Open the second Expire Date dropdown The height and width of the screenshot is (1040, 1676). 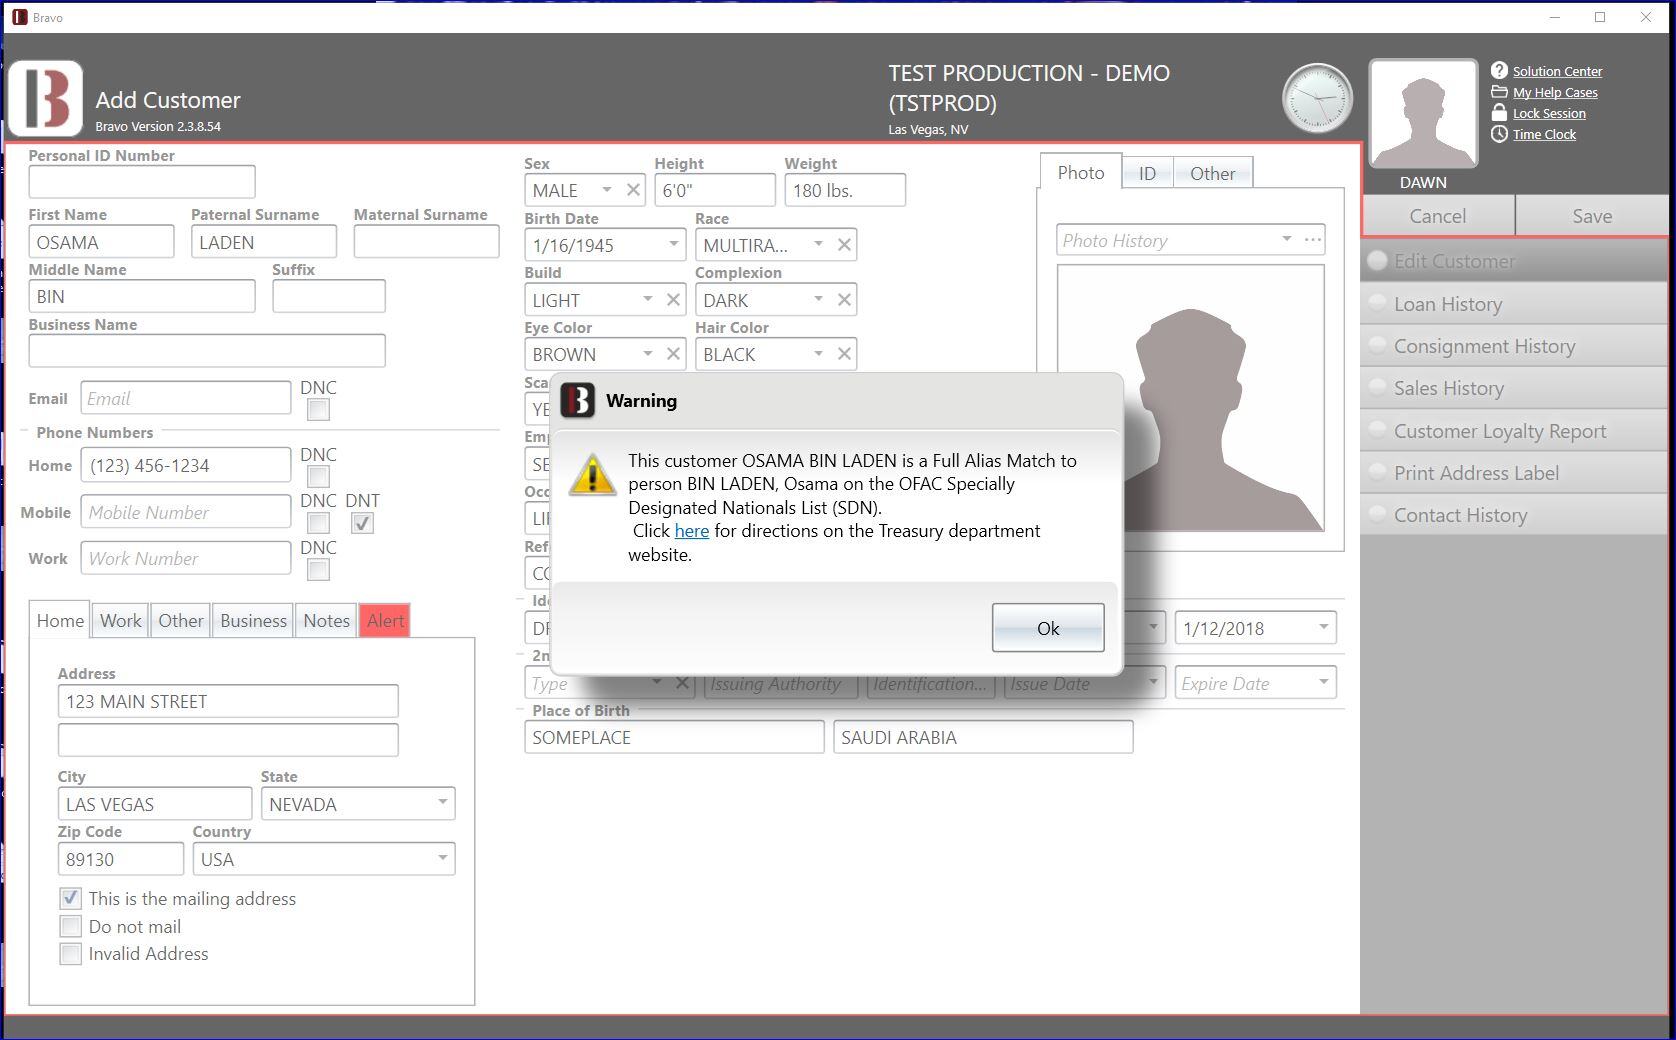click(1323, 683)
